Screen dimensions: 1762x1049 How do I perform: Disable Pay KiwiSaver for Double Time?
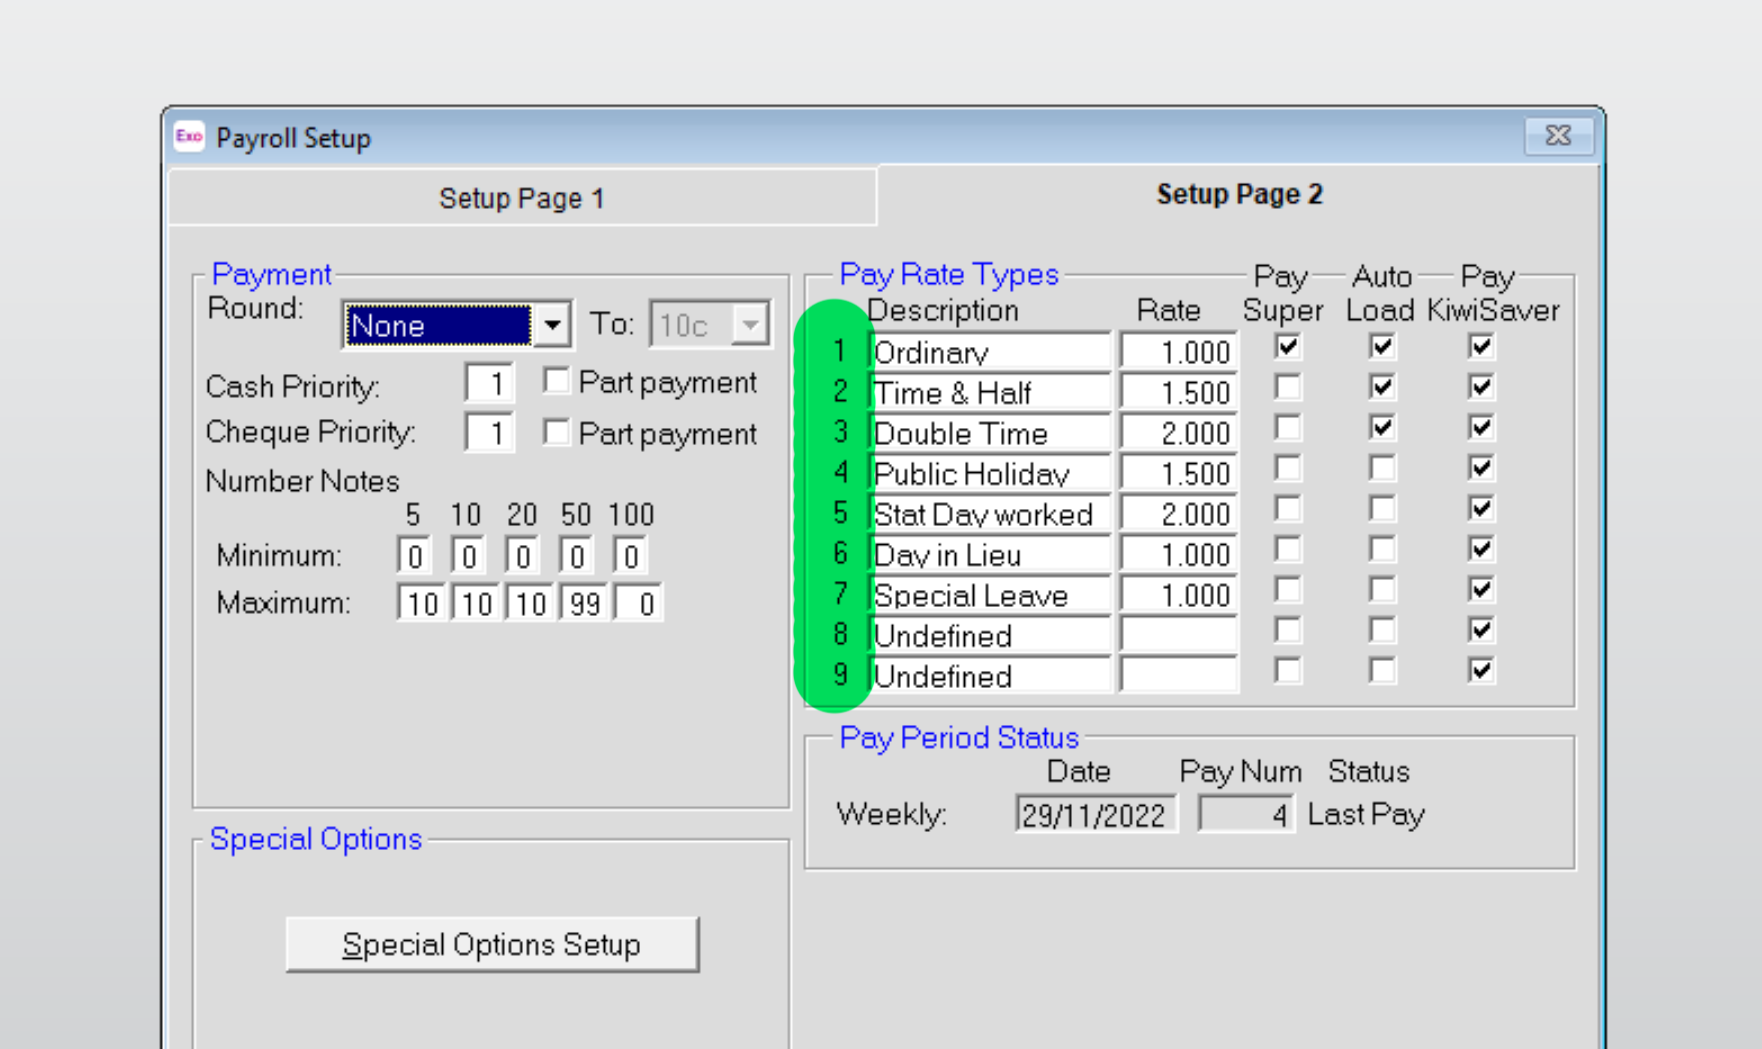click(1480, 428)
